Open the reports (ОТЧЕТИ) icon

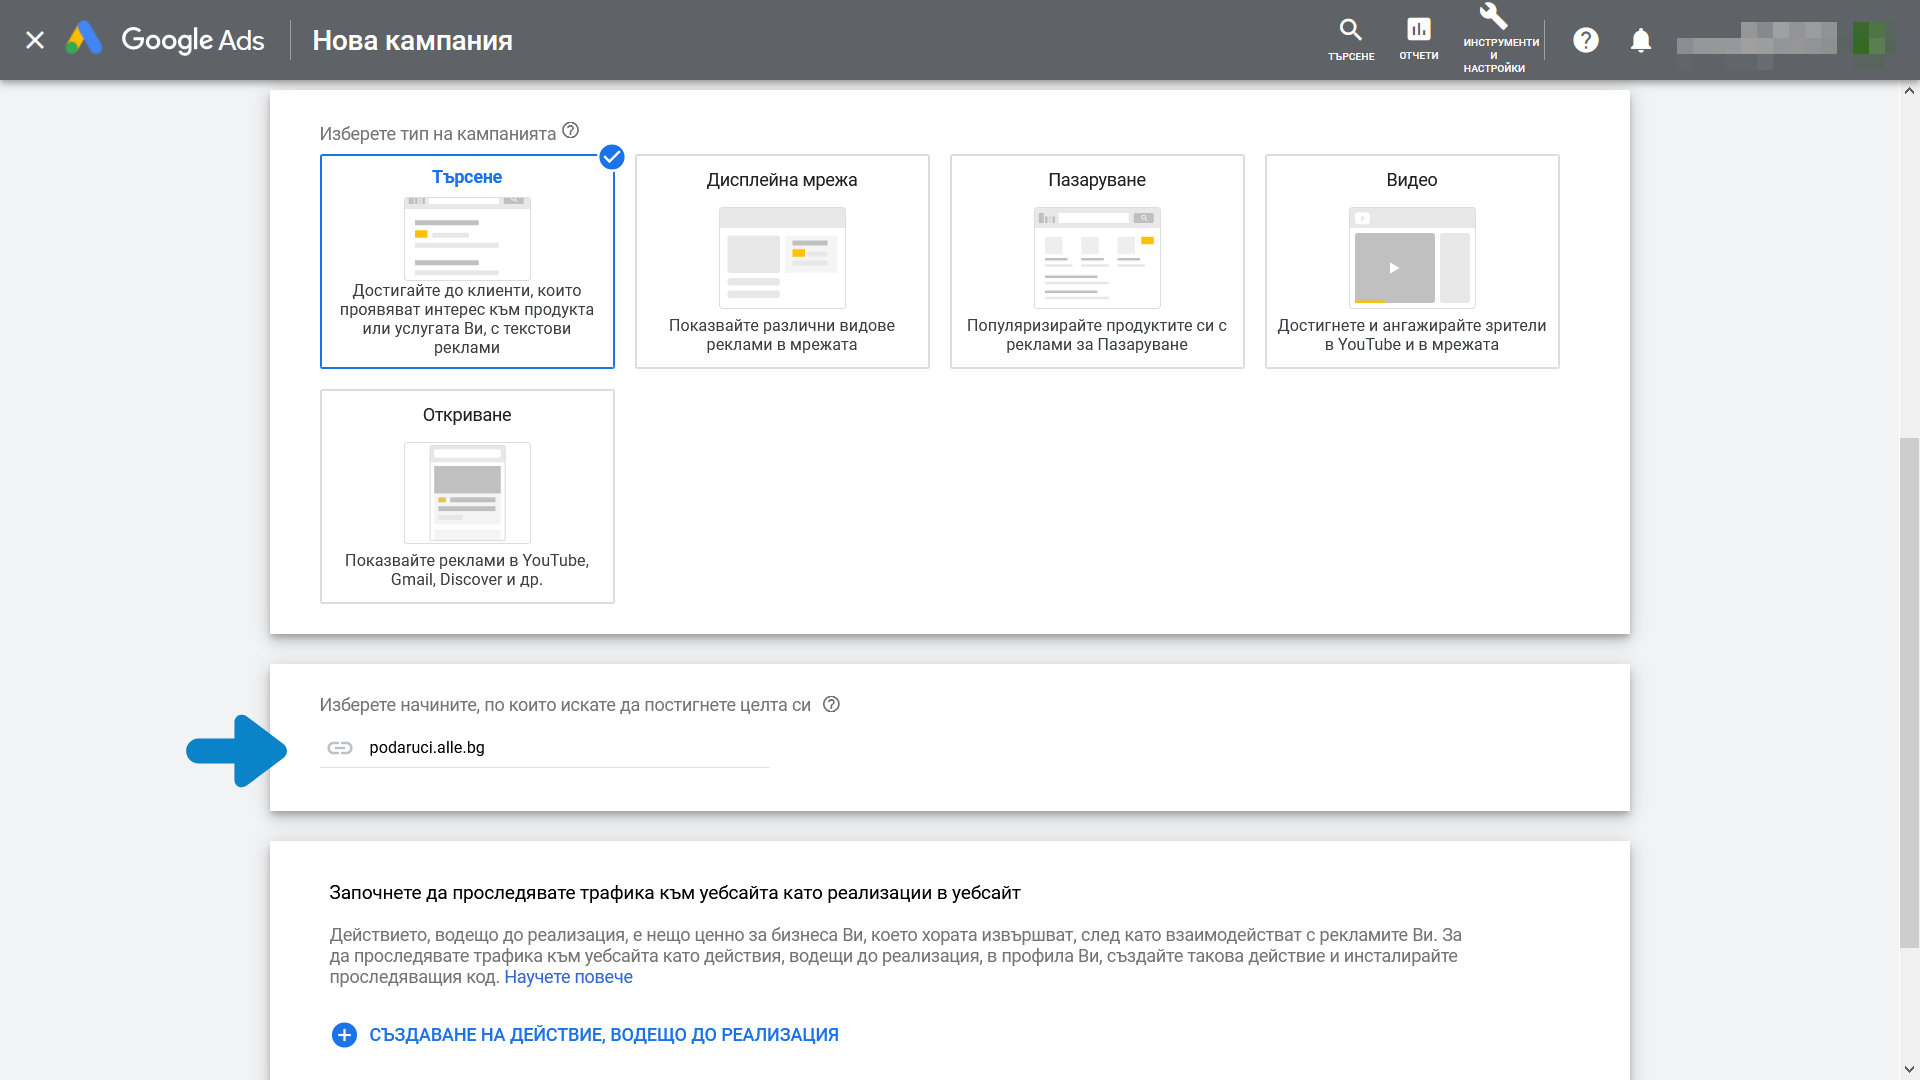tap(1418, 40)
